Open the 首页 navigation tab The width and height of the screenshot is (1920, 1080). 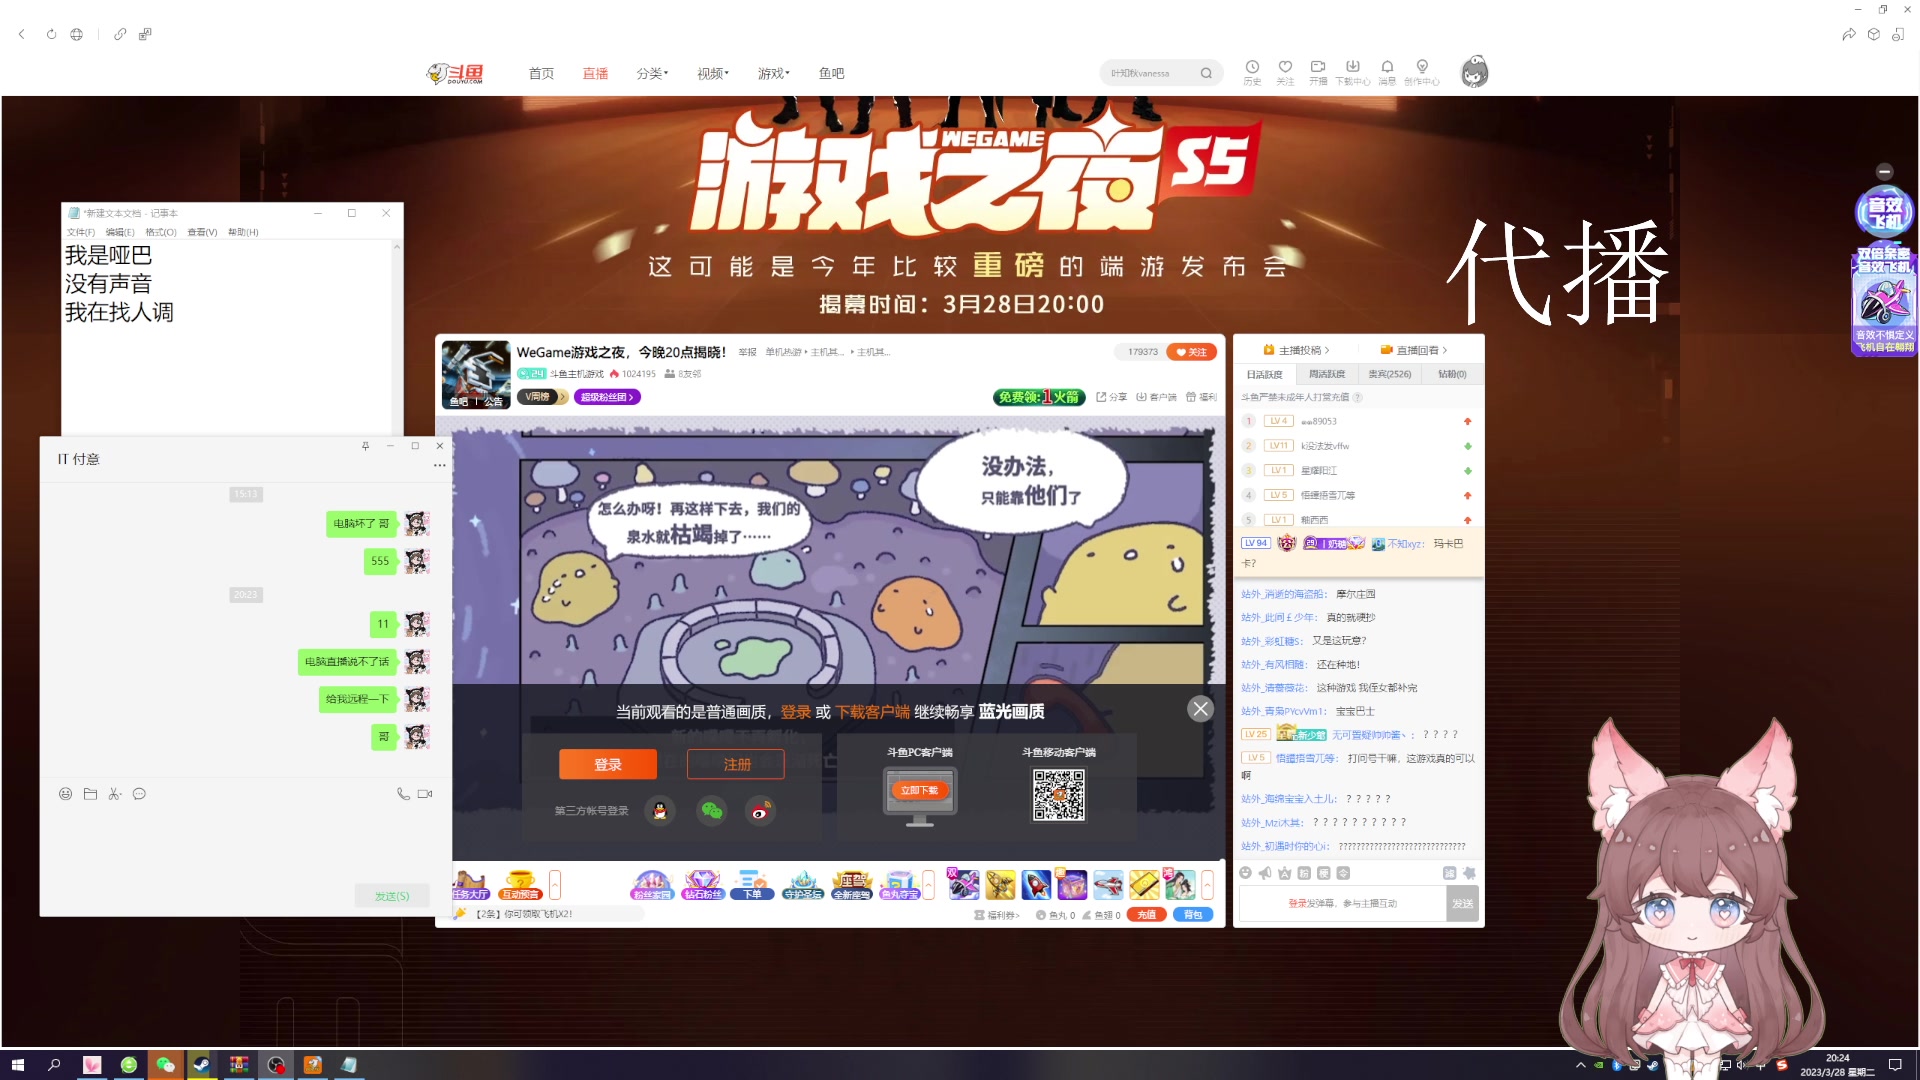click(541, 73)
